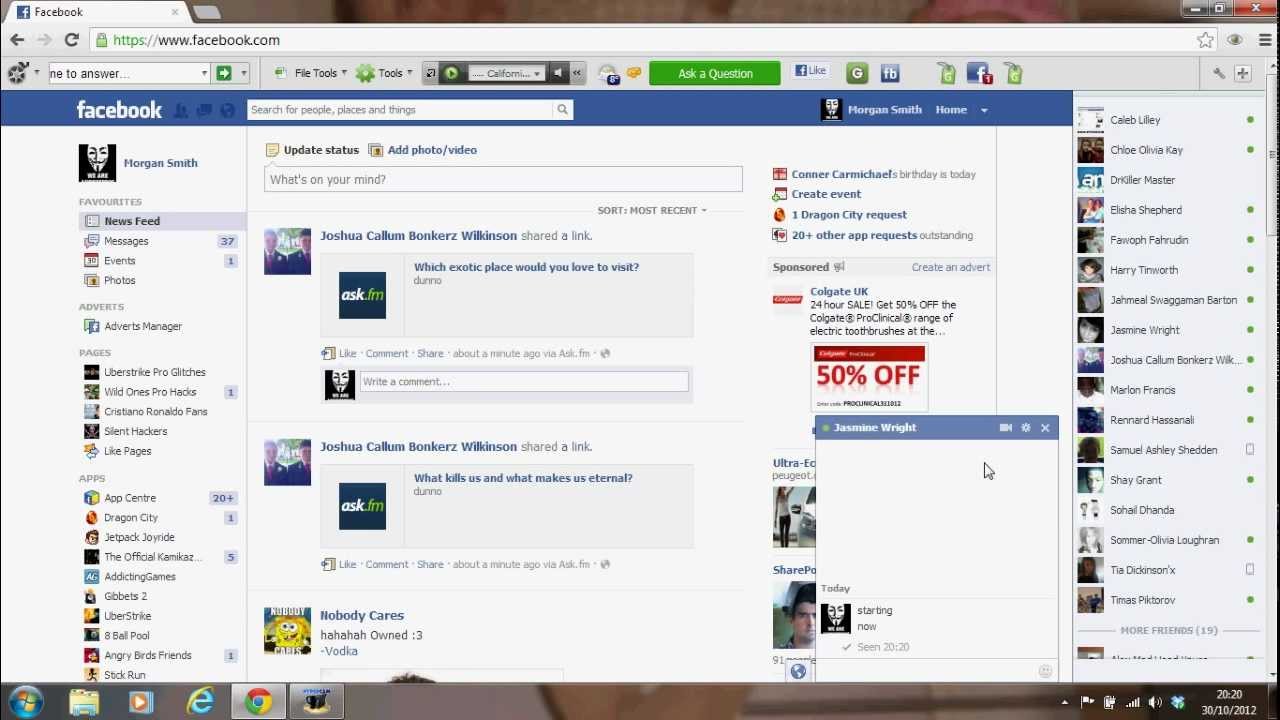Select News Feed in the Favourites menu
The height and width of the screenshot is (720, 1280).
[x=162, y=221]
